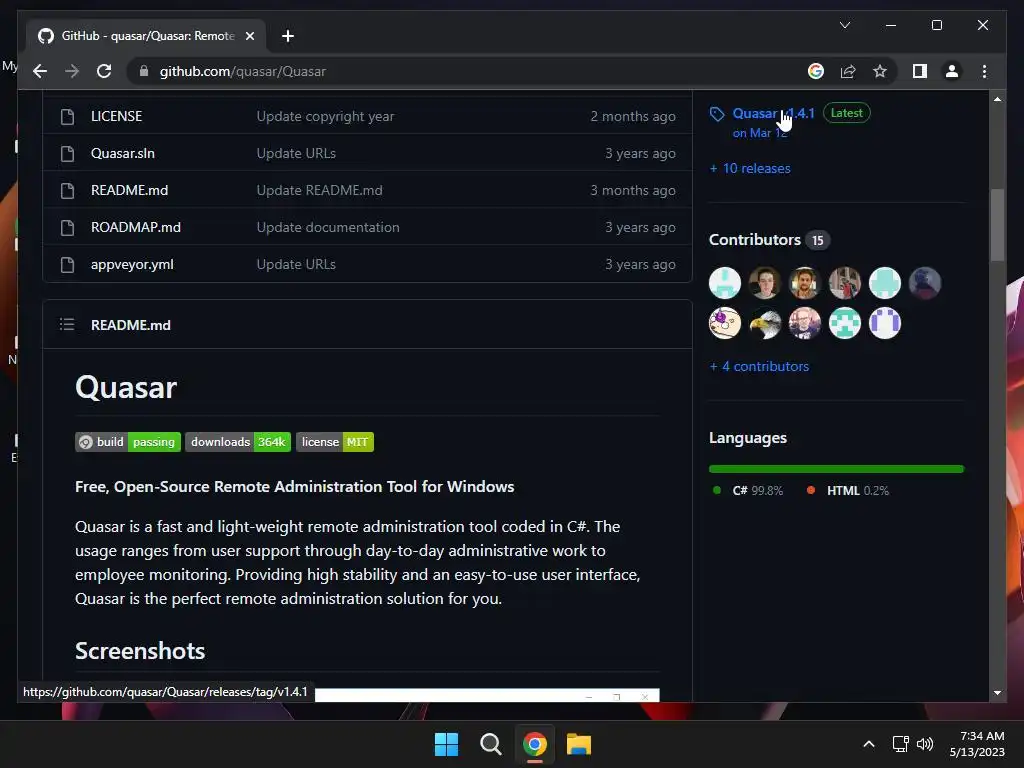Open the tab search dropdown arrow
Screen dimensions: 1024x768
click(844, 25)
